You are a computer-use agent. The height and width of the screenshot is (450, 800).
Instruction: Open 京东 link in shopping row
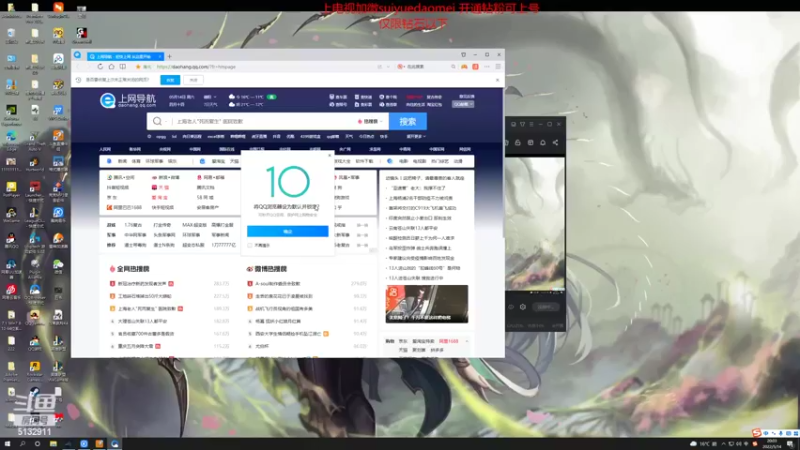pyautogui.click(x=403, y=341)
